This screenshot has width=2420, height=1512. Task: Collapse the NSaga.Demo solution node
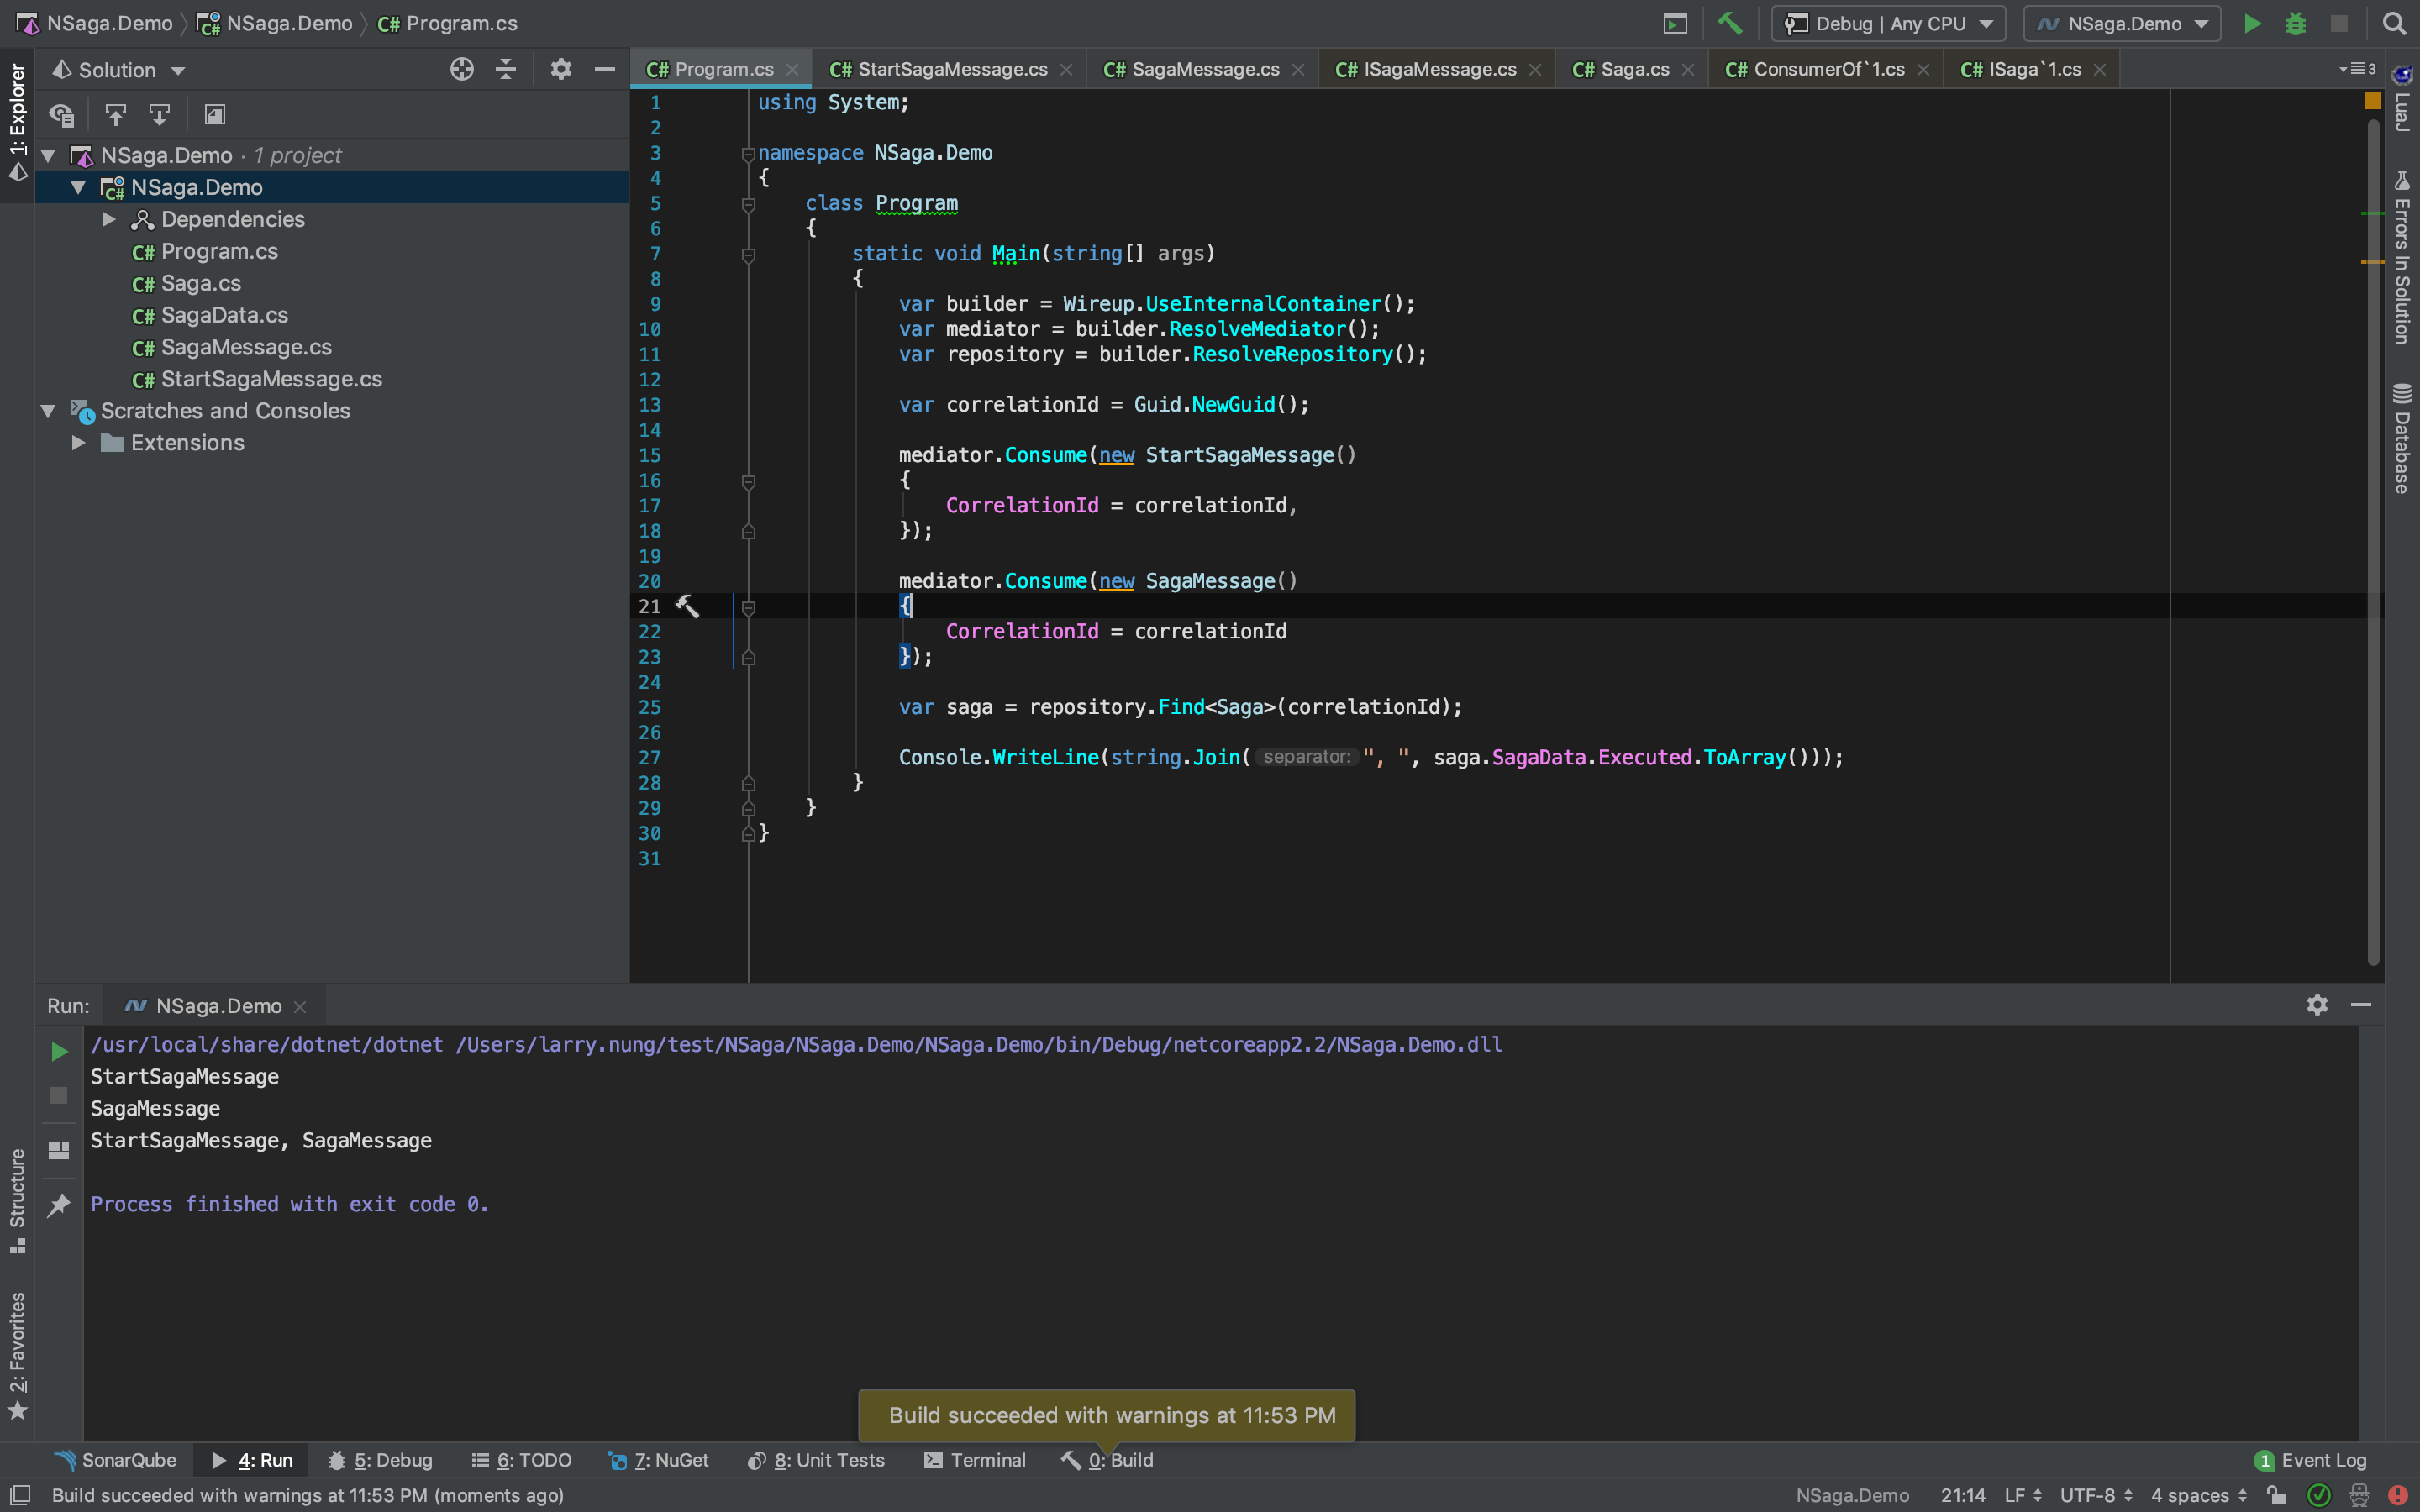point(47,155)
